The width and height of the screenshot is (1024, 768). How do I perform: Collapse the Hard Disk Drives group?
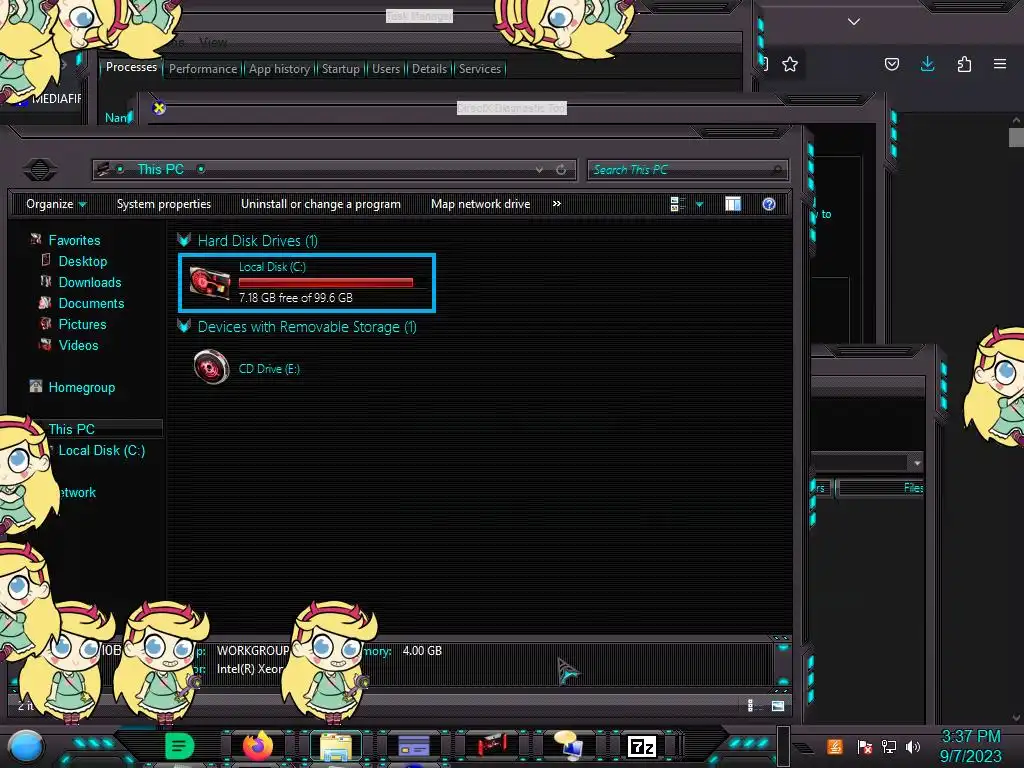click(184, 240)
